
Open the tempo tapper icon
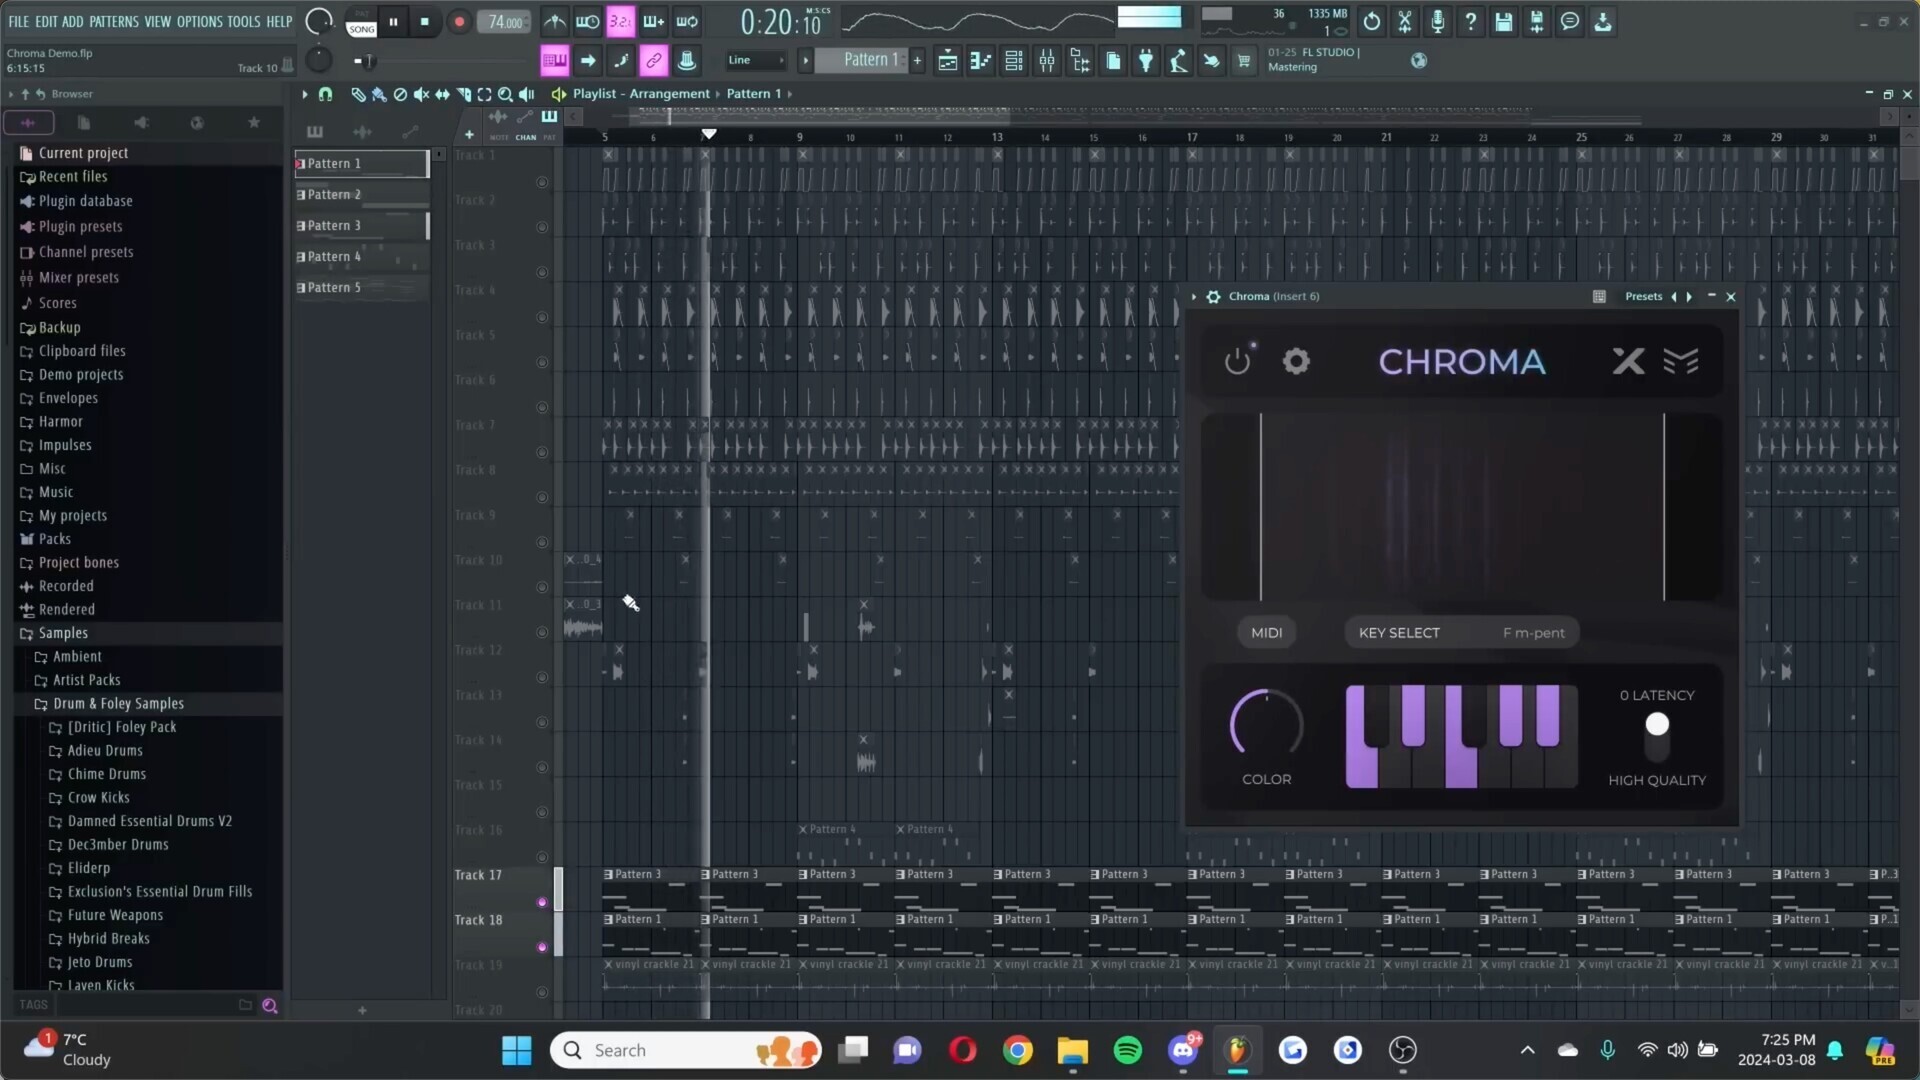point(1179,61)
